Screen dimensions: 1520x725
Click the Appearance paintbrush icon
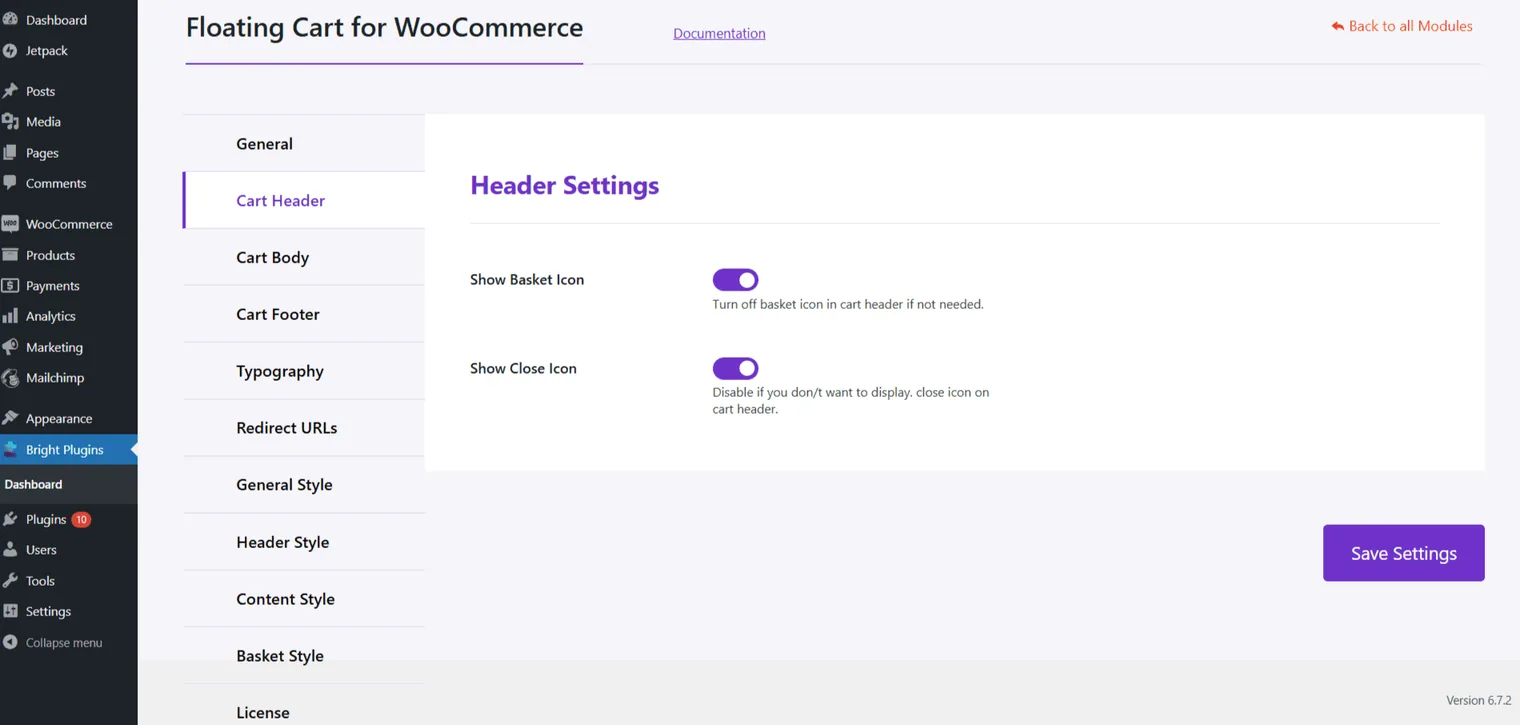point(10,418)
